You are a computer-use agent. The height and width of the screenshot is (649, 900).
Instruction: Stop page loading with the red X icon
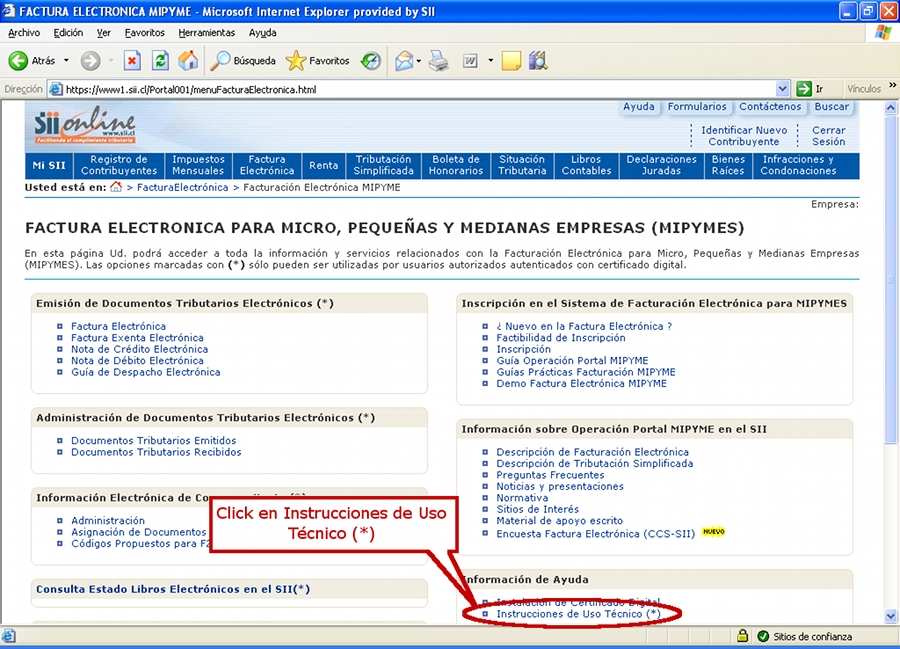(132, 60)
